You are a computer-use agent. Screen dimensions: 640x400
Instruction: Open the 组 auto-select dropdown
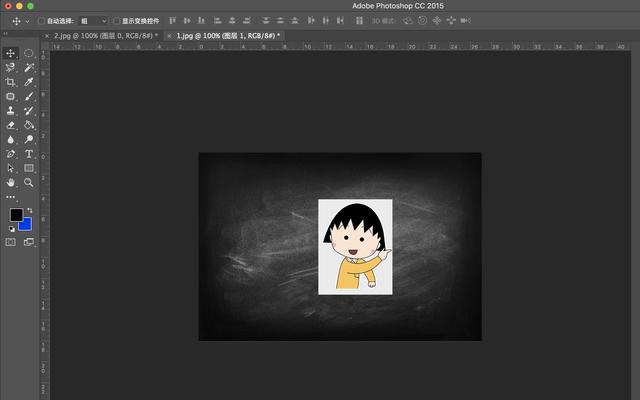93,21
